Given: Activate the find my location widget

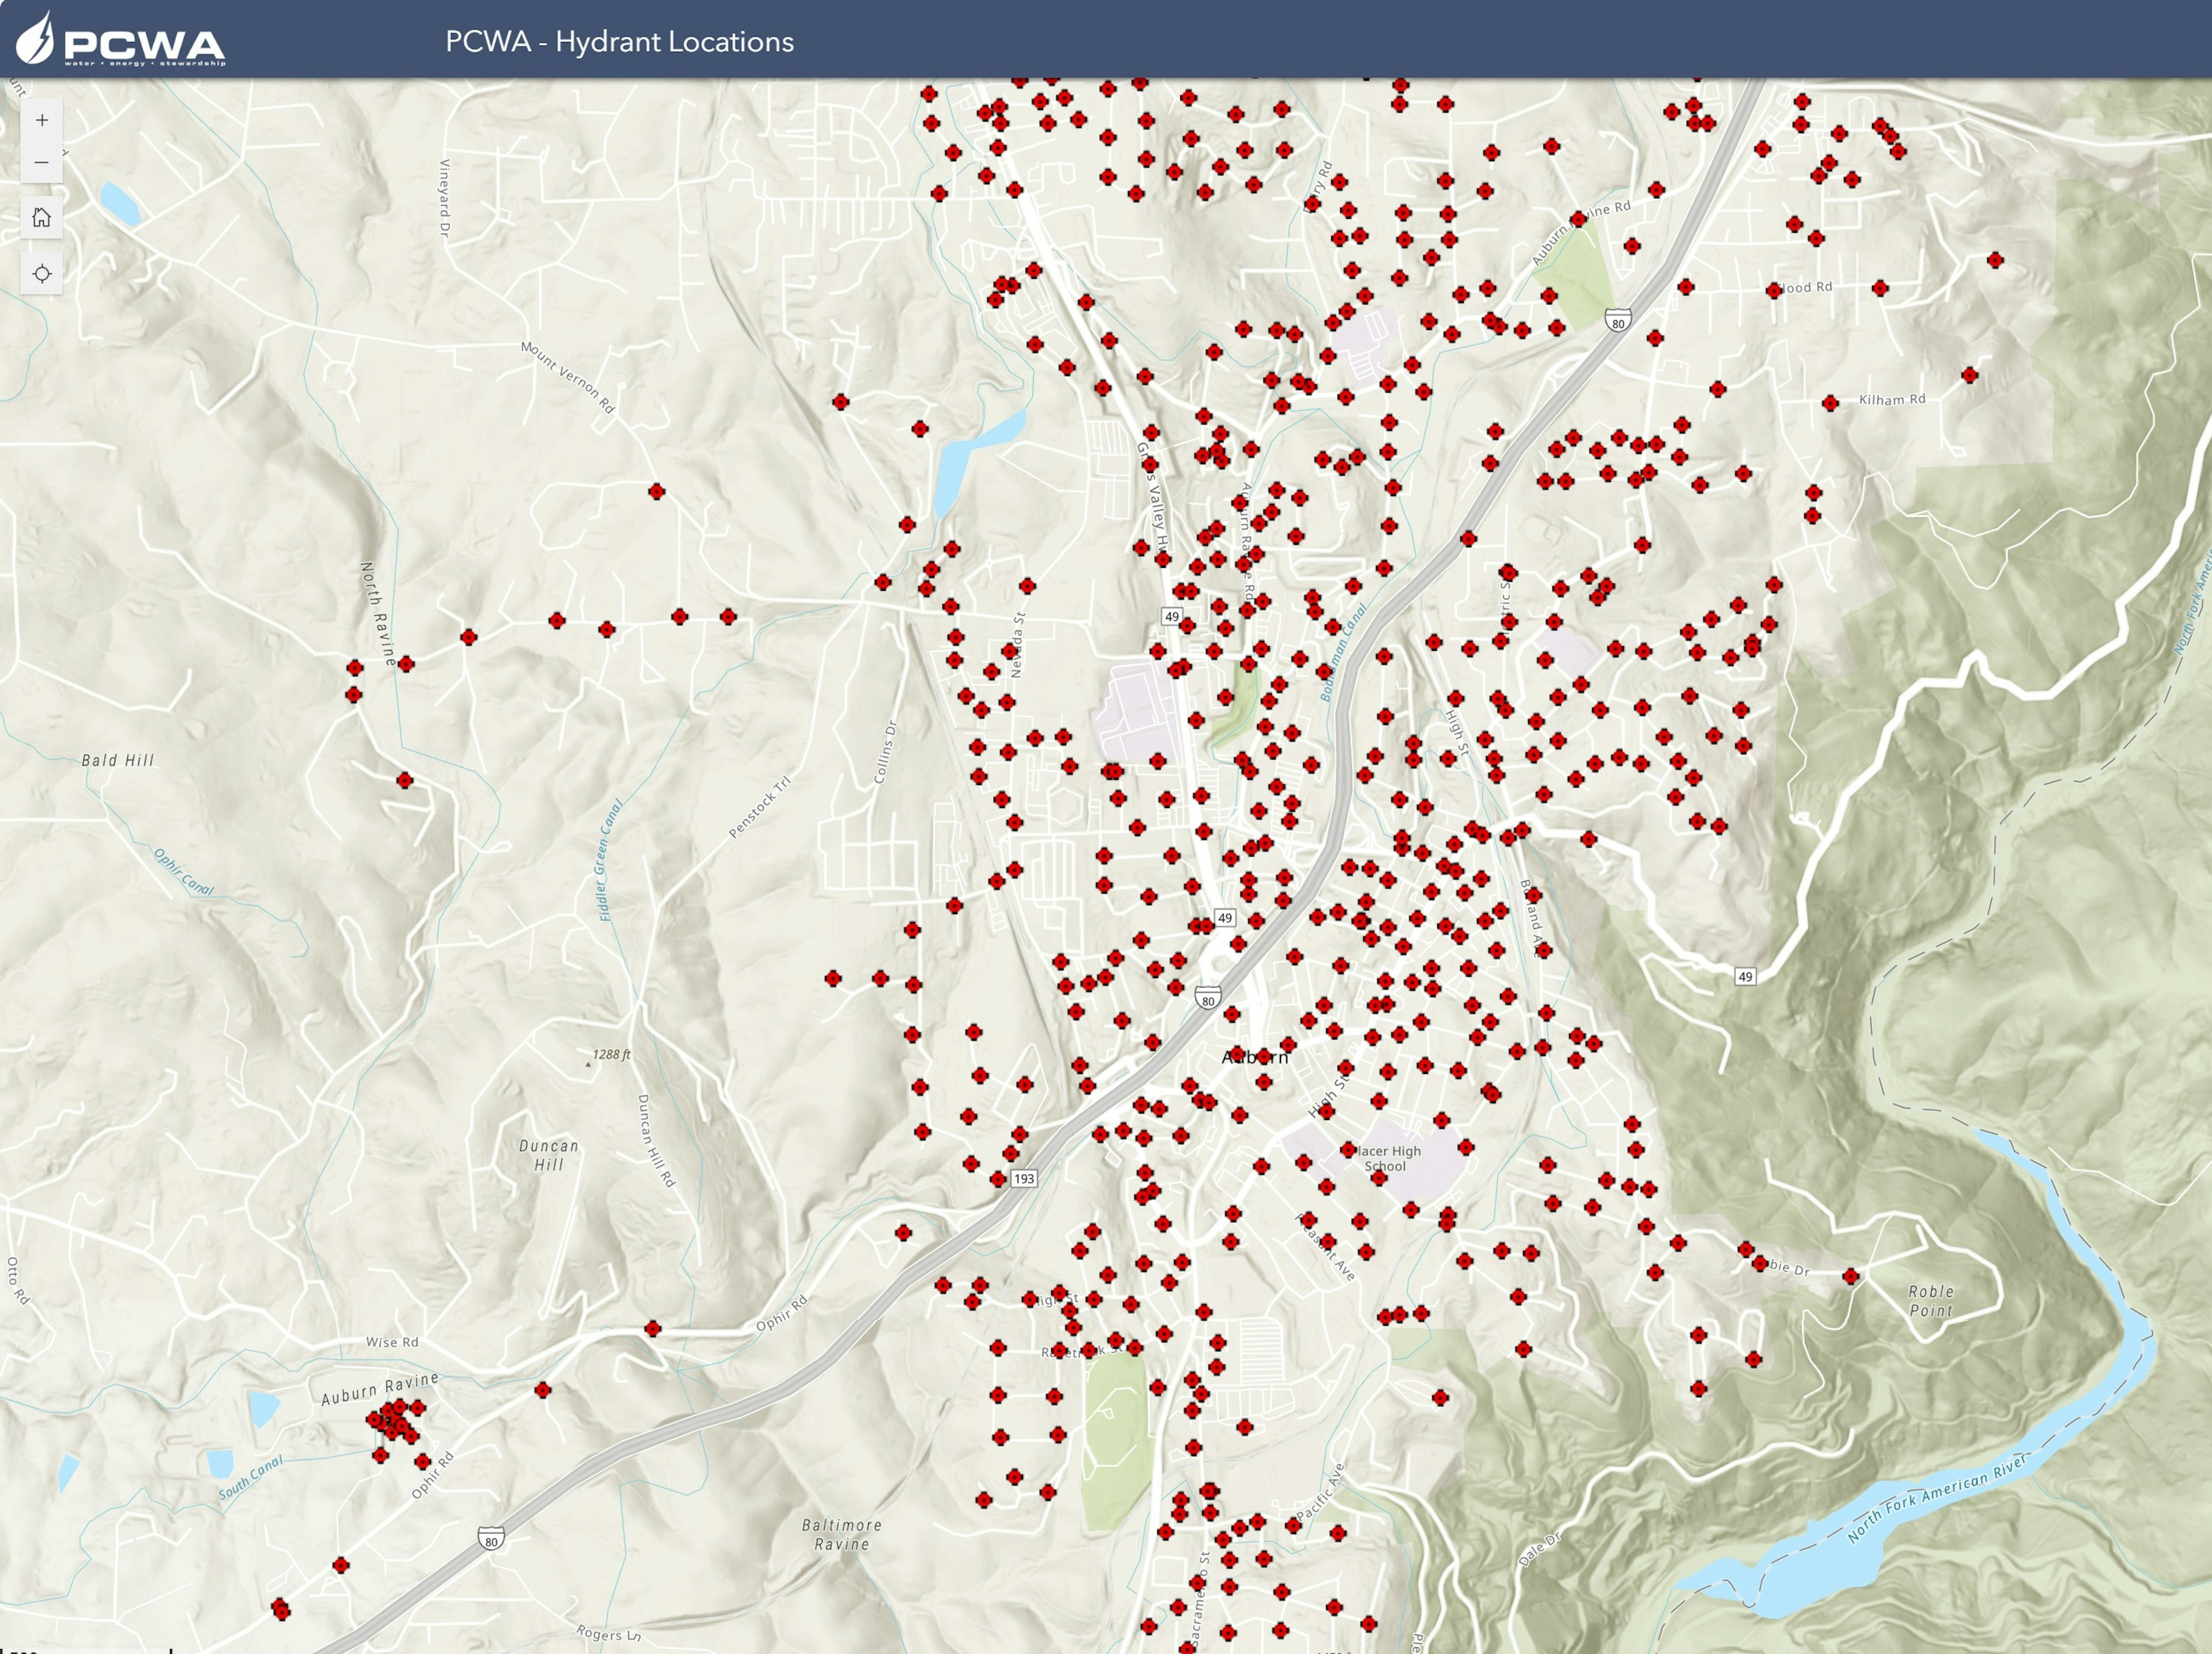Looking at the screenshot, I should coord(42,274).
